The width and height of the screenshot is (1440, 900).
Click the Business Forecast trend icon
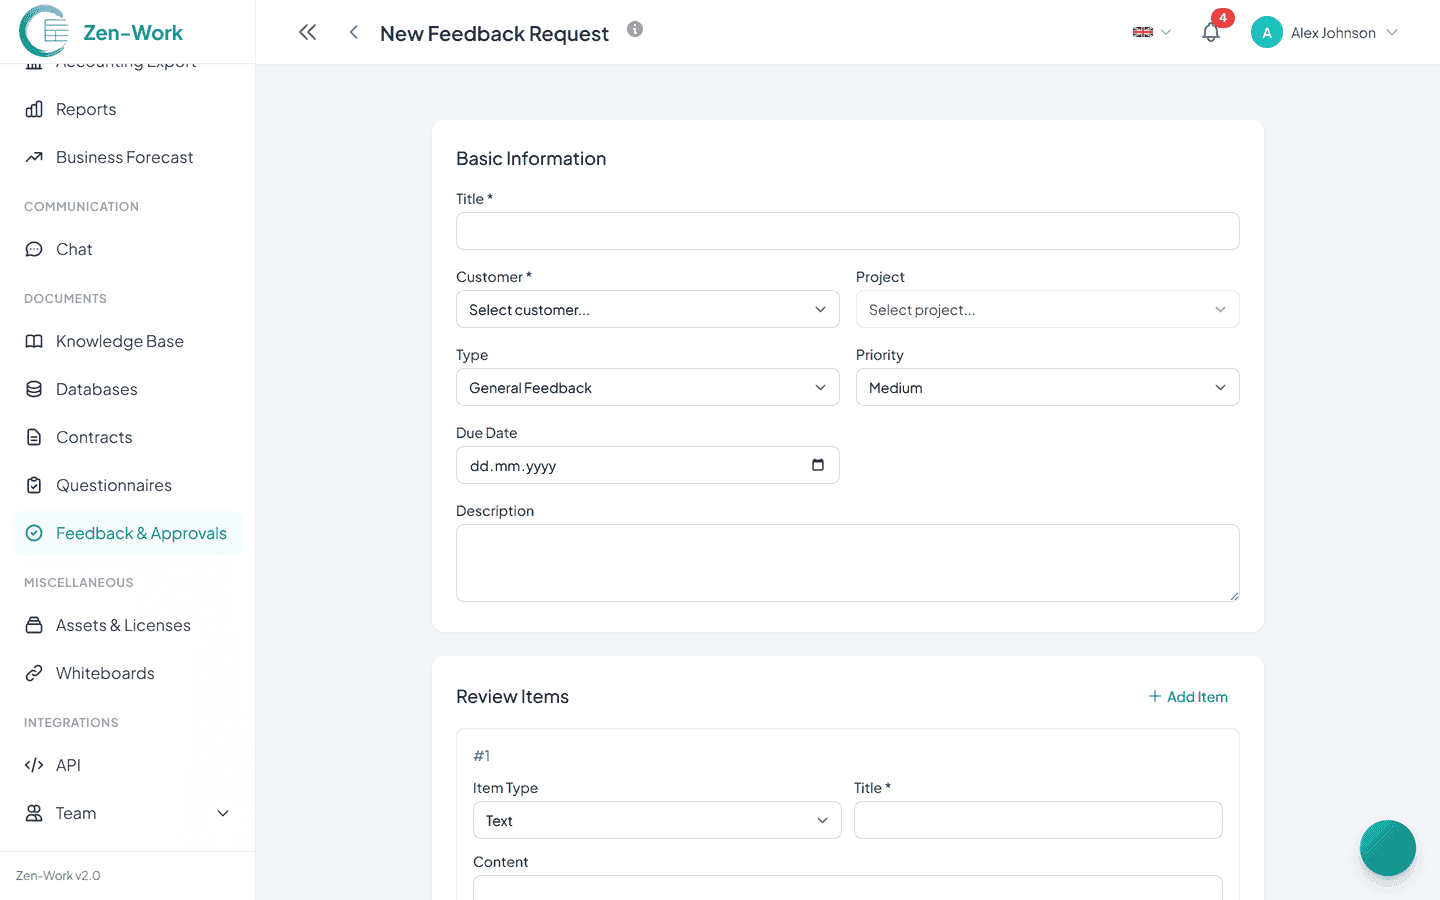click(34, 157)
